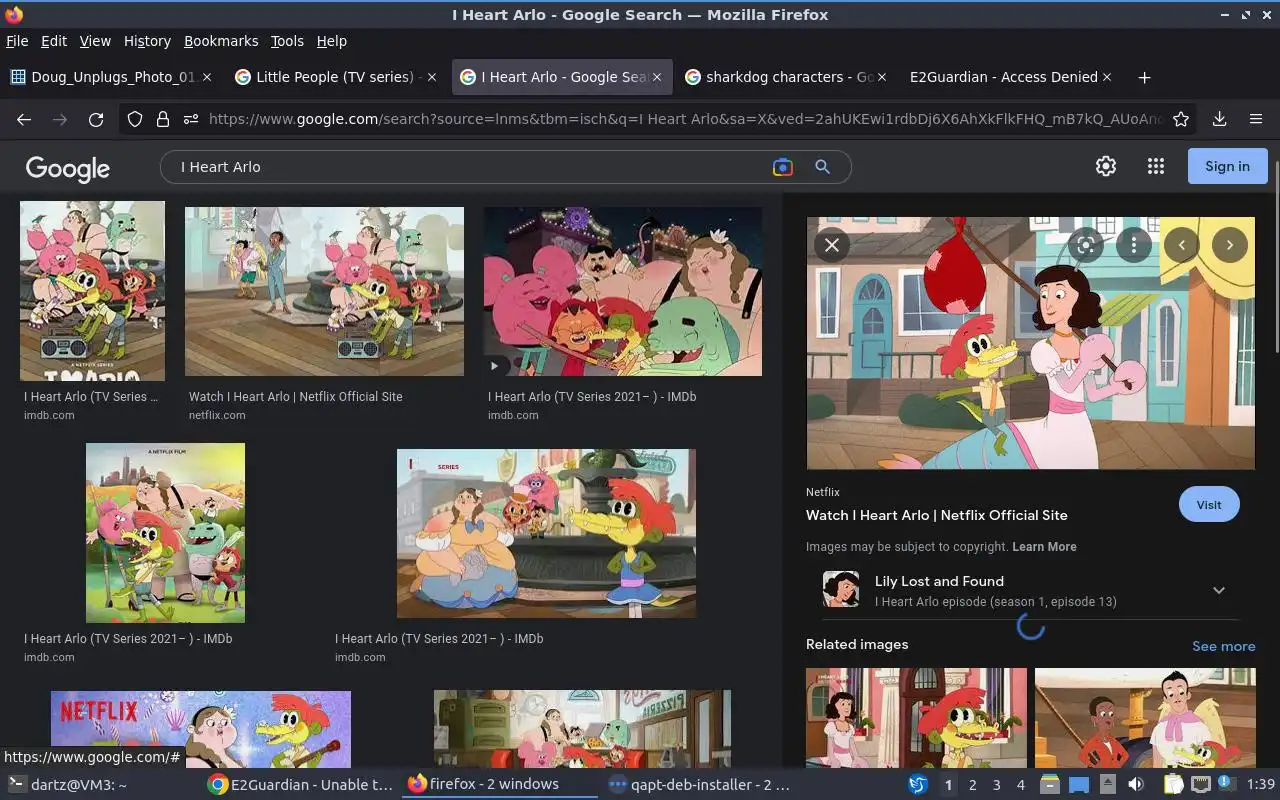The height and width of the screenshot is (800, 1280).
Task: Open a new browser tab
Action: [x=1145, y=77]
